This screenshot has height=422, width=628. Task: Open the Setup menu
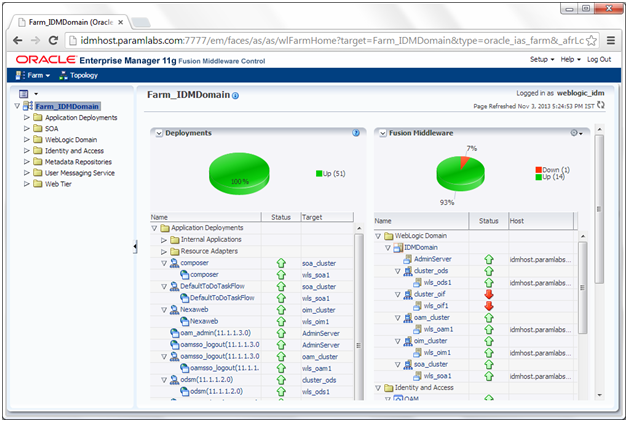point(542,59)
